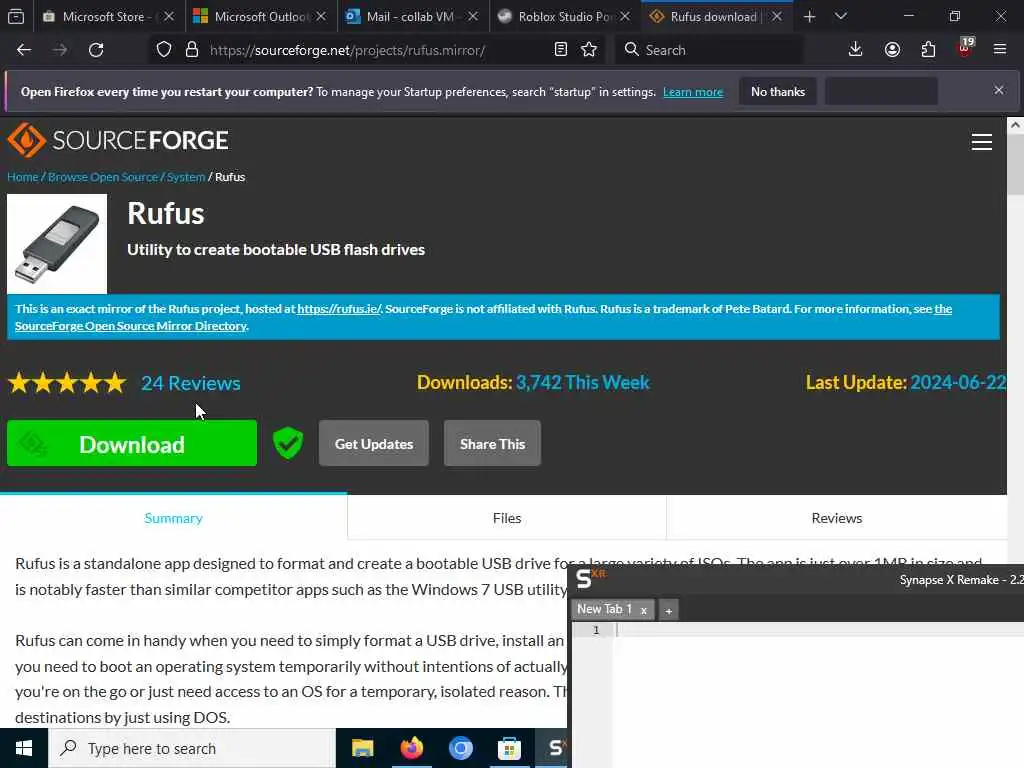Image resolution: width=1024 pixels, height=768 pixels.
Task: Open the Firefox application menu
Action: (x=1000, y=49)
